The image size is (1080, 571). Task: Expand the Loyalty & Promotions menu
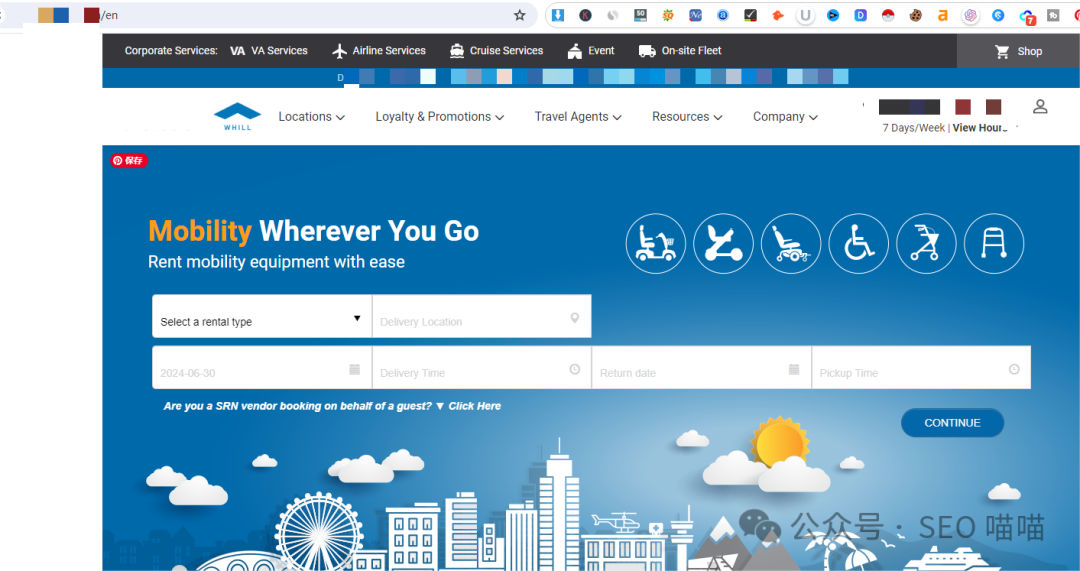(439, 117)
